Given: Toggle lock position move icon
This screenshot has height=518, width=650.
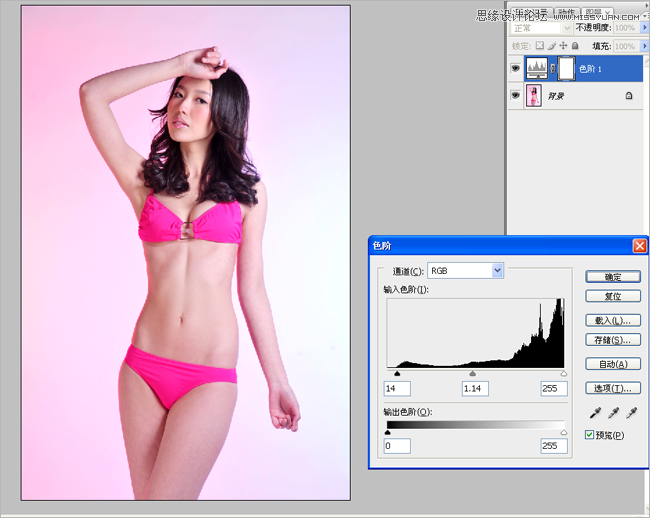Looking at the screenshot, I should [x=563, y=46].
